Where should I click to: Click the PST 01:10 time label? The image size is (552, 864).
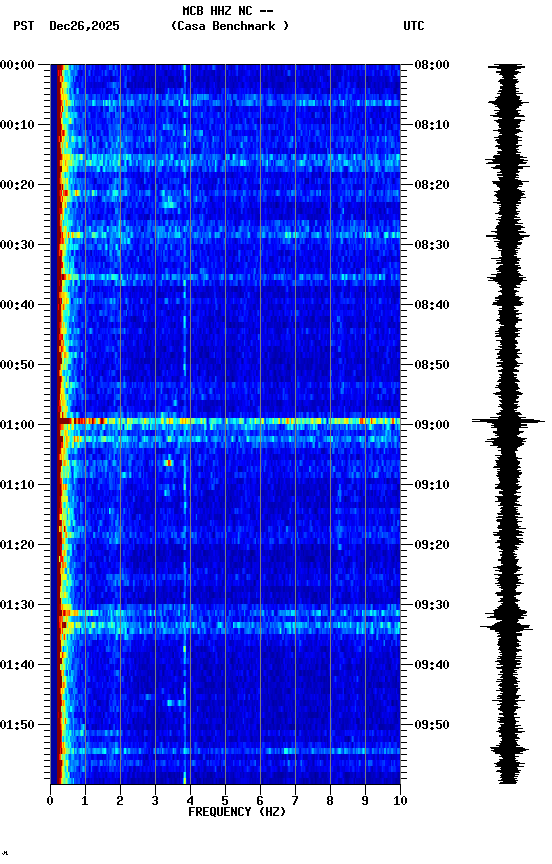[17, 485]
